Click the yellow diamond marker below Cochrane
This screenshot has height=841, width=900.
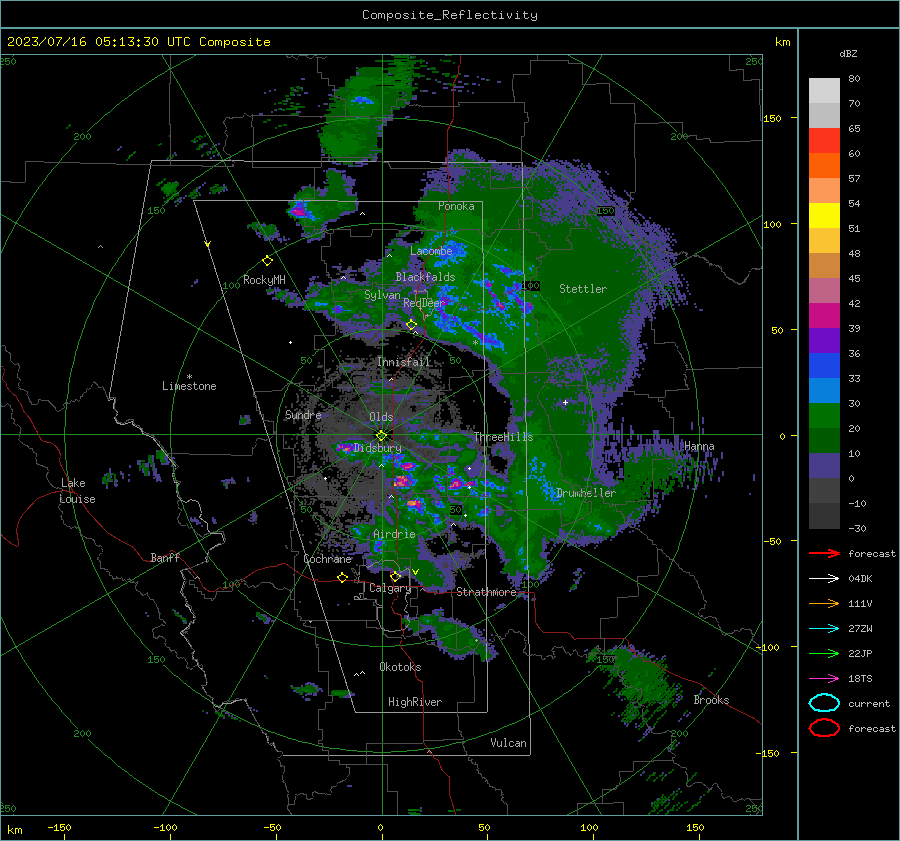[x=342, y=577]
